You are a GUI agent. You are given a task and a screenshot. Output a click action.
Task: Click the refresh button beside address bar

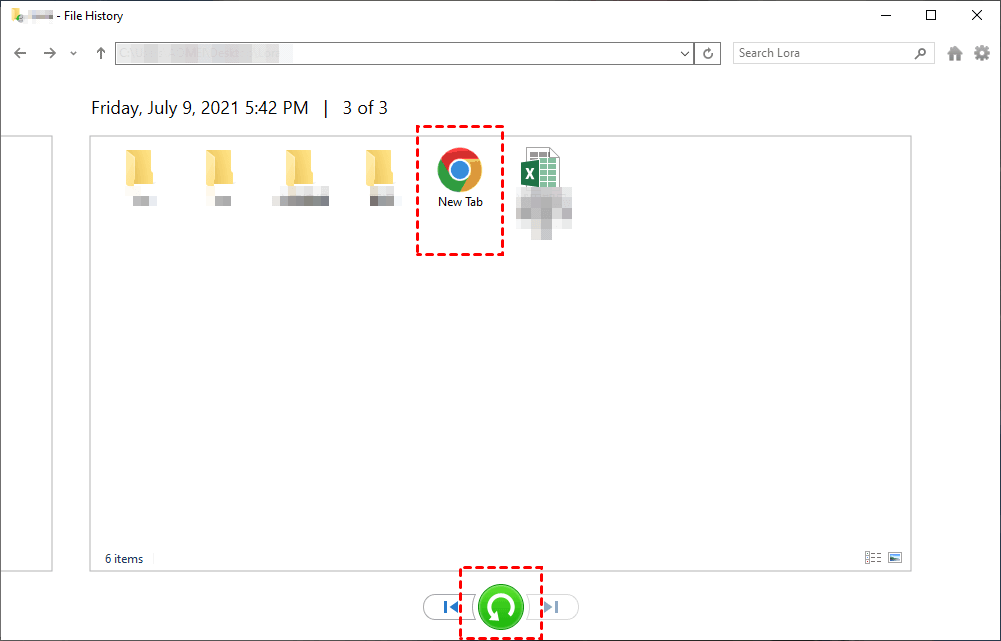coord(707,54)
